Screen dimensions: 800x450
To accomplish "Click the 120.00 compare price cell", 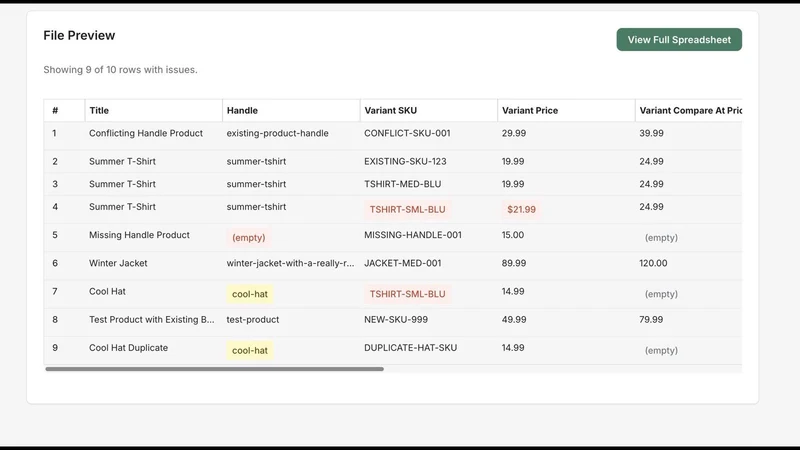I will (x=653, y=263).
